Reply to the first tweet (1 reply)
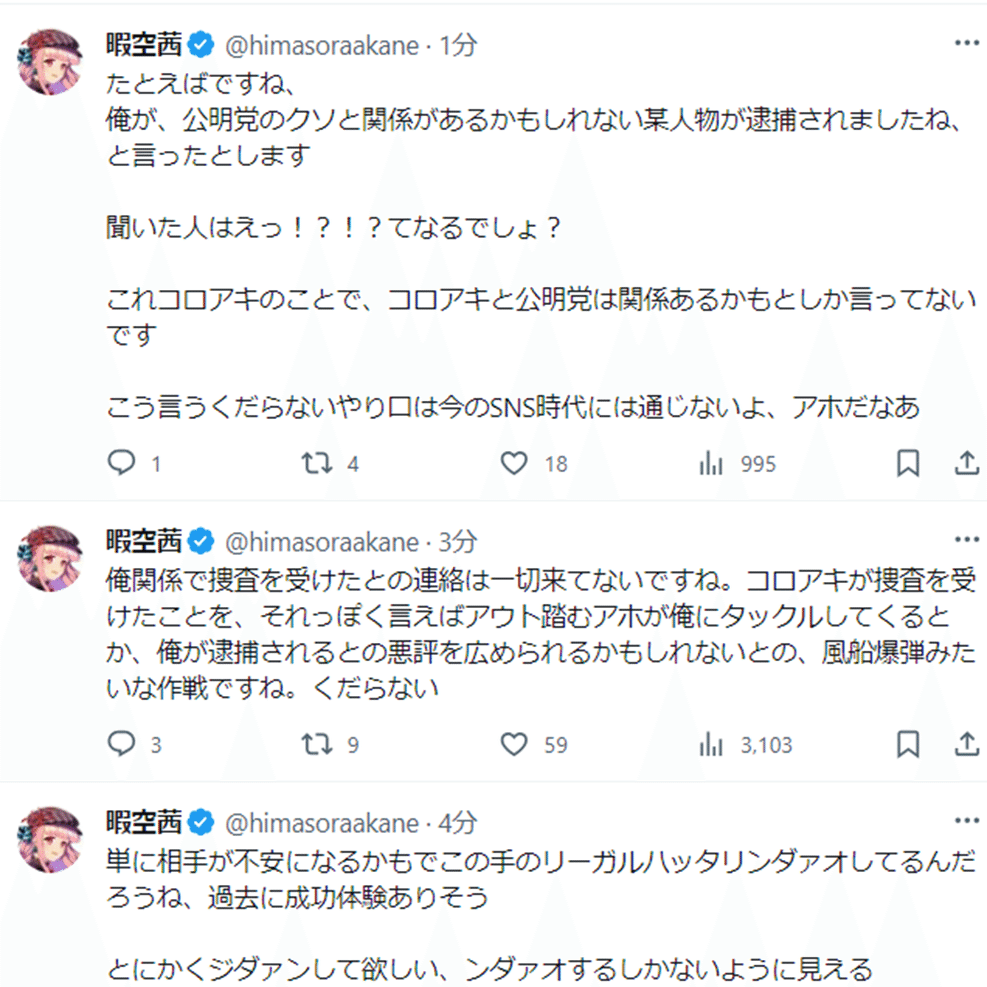 pos(121,463)
